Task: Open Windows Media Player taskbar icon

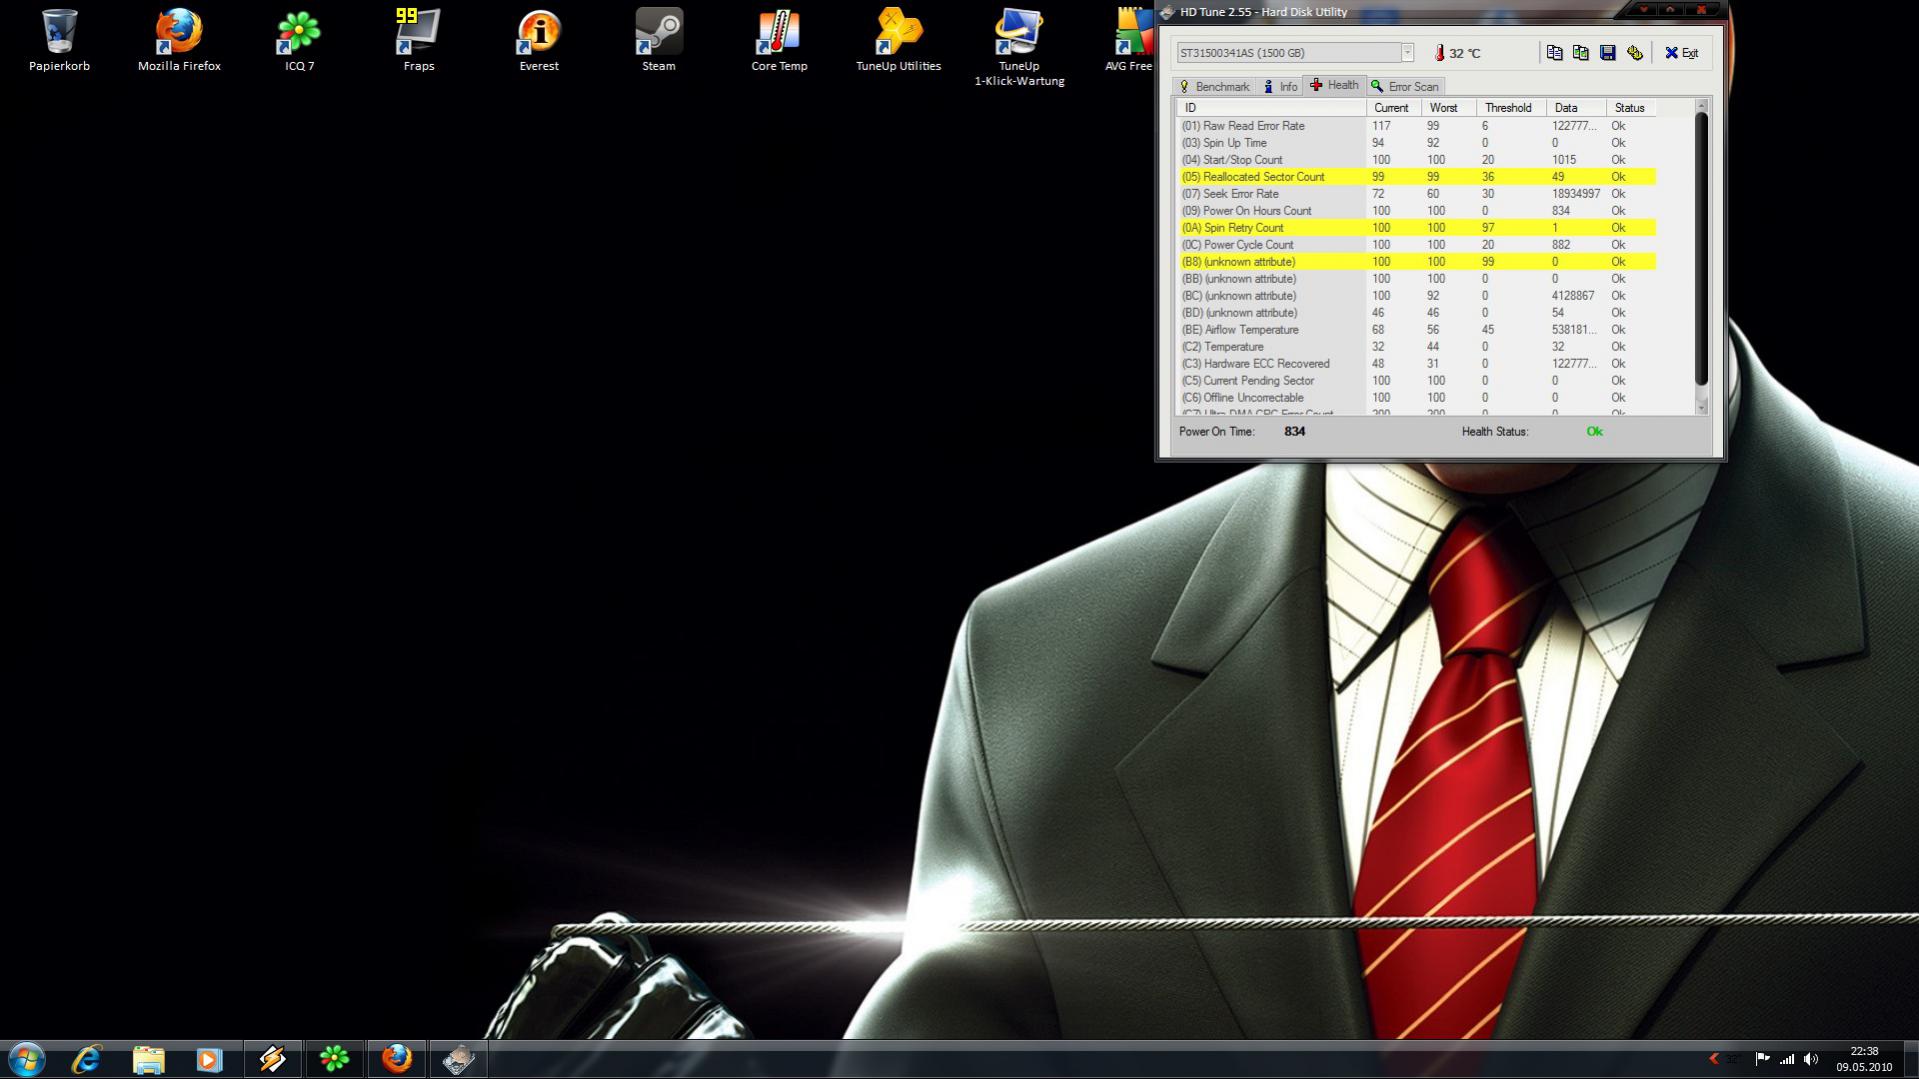Action: pyautogui.click(x=209, y=1059)
